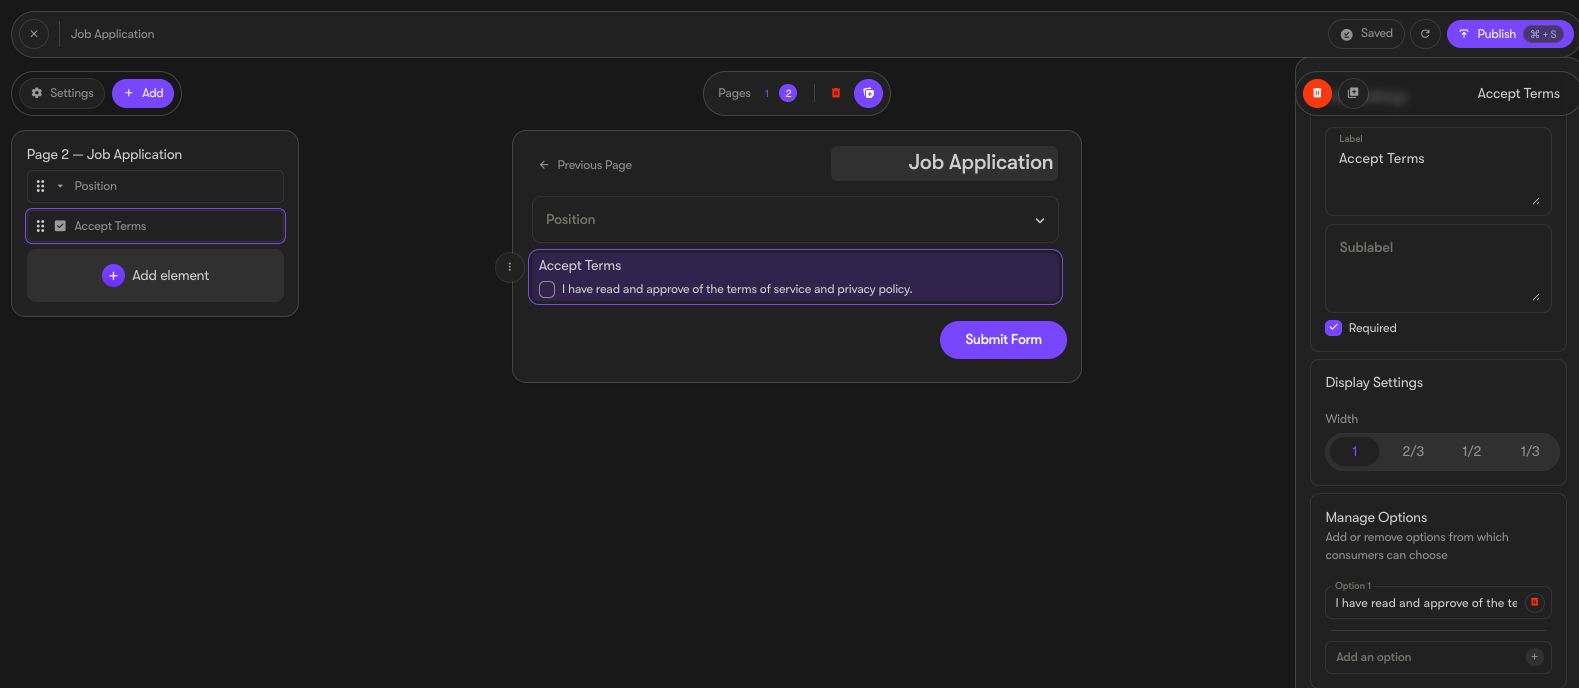This screenshot has width=1579, height=688.
Task: Click the Publish button
Action: coord(1509,34)
